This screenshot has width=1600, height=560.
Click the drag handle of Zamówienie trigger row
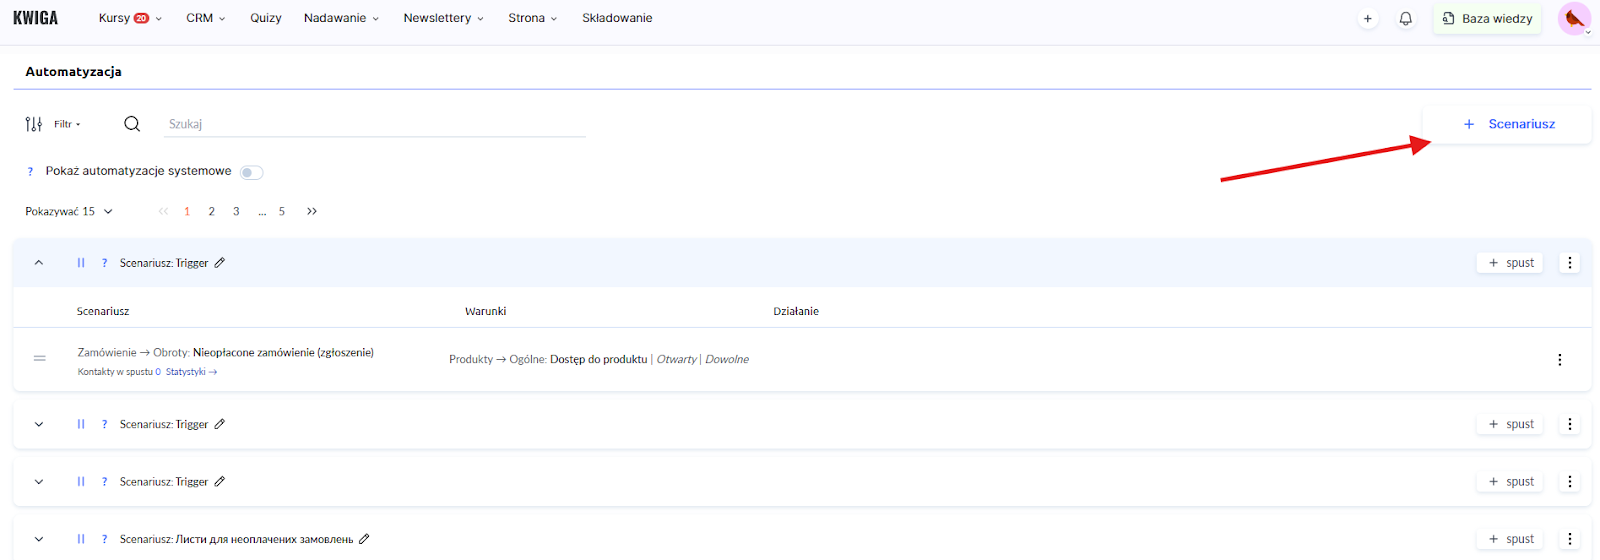click(40, 358)
